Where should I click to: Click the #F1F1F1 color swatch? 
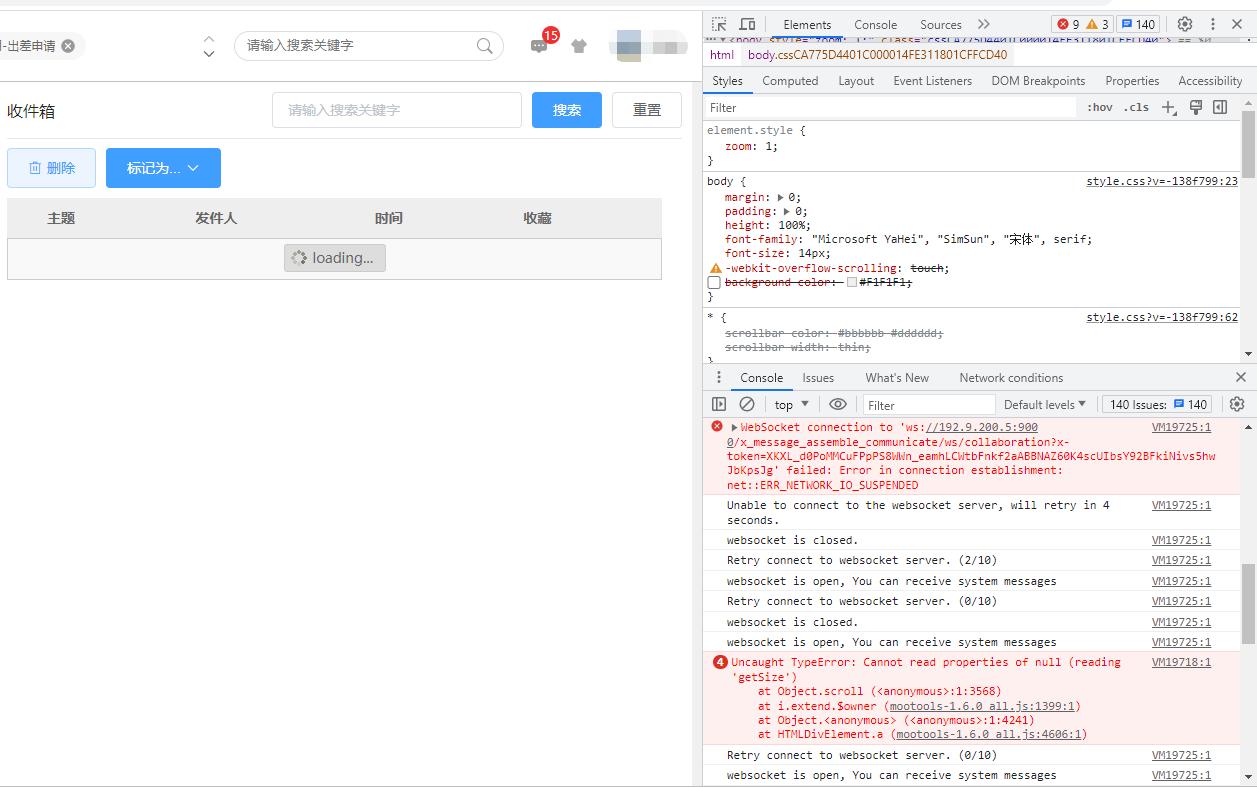click(x=852, y=283)
